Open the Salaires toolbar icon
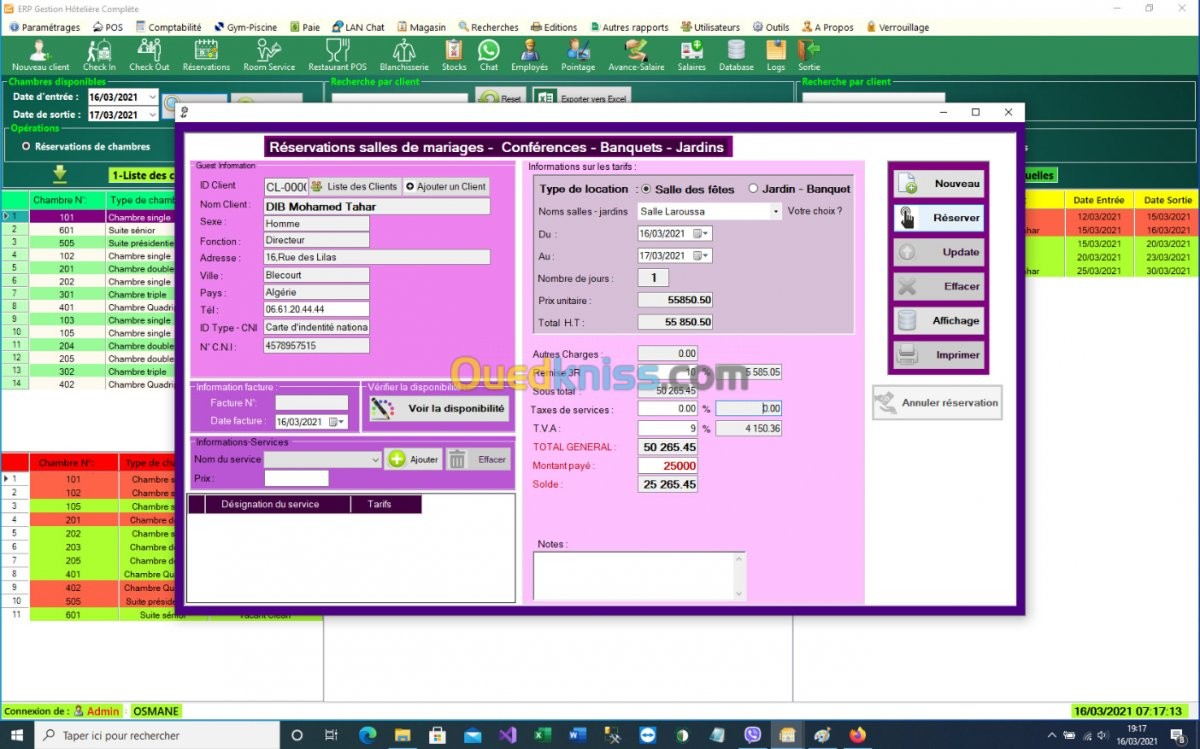The height and width of the screenshot is (749, 1200). pyautogui.click(x=691, y=55)
